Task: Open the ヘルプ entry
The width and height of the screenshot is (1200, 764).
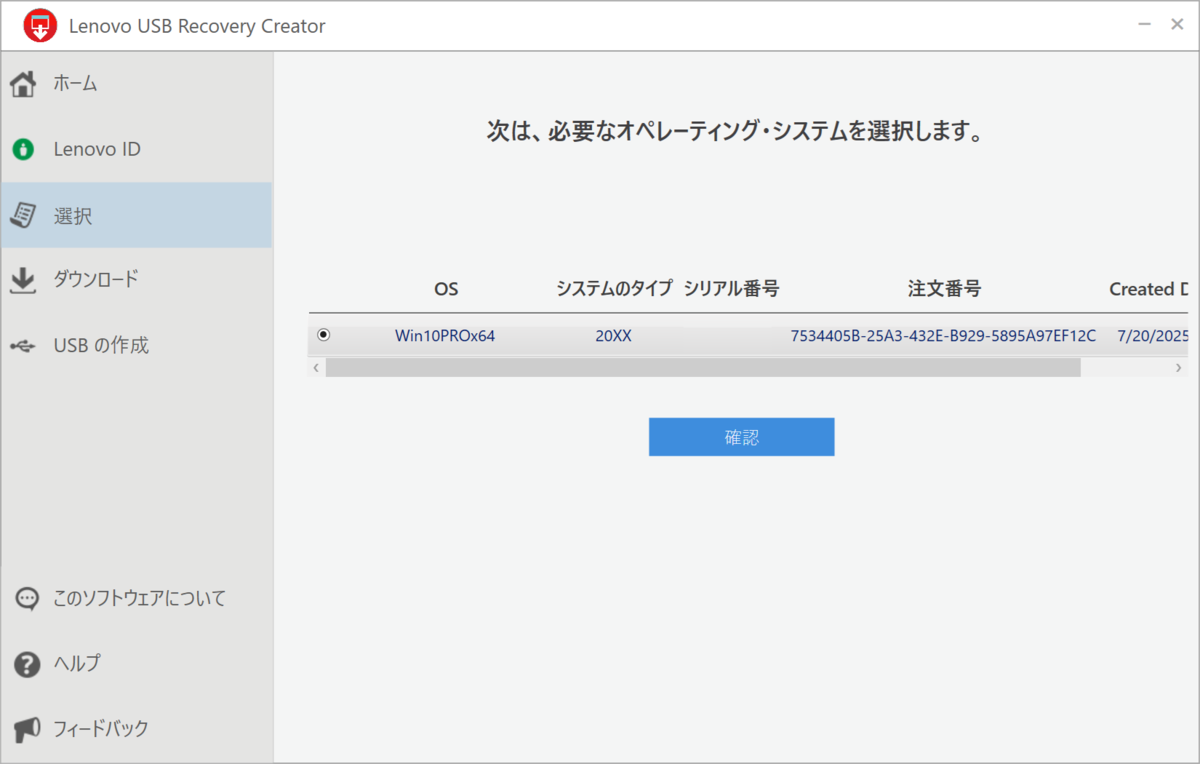Action: [x=136, y=663]
